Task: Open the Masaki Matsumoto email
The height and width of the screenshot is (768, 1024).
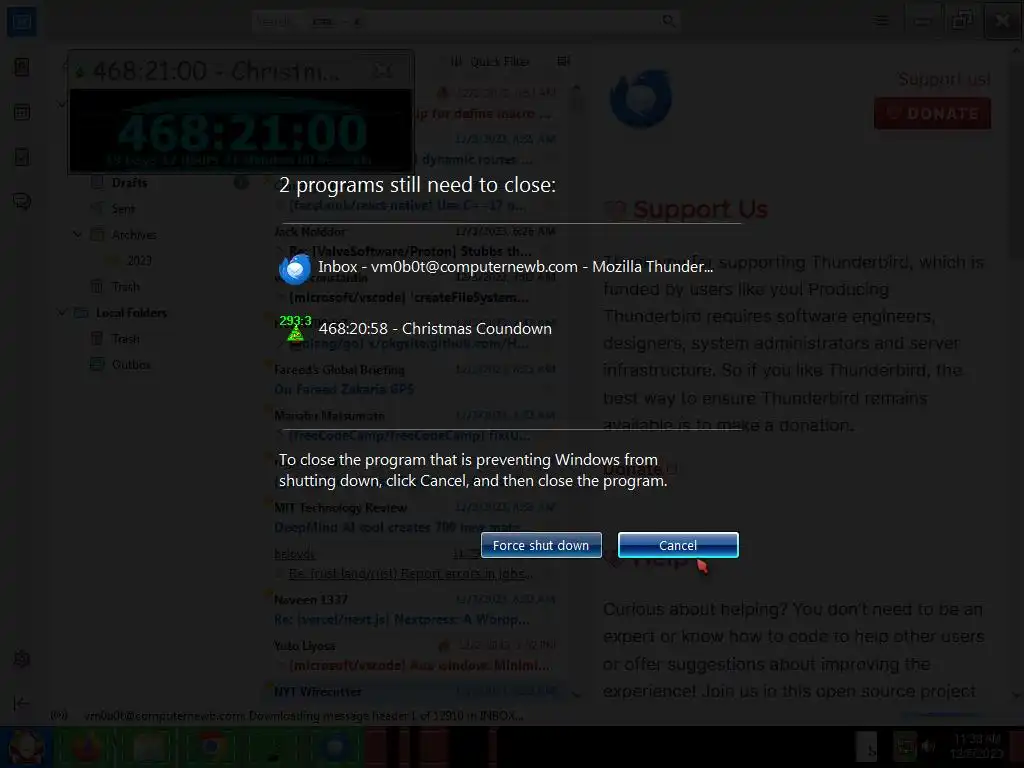Action: pyautogui.click(x=415, y=425)
